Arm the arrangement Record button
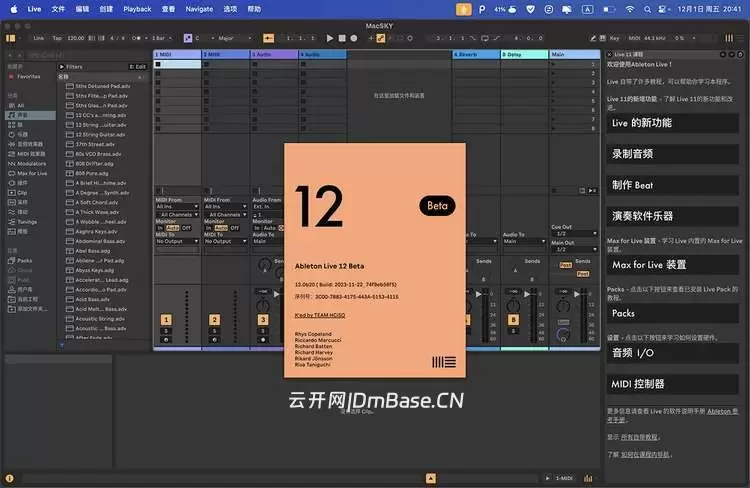The width and height of the screenshot is (750, 488). (x=354, y=38)
